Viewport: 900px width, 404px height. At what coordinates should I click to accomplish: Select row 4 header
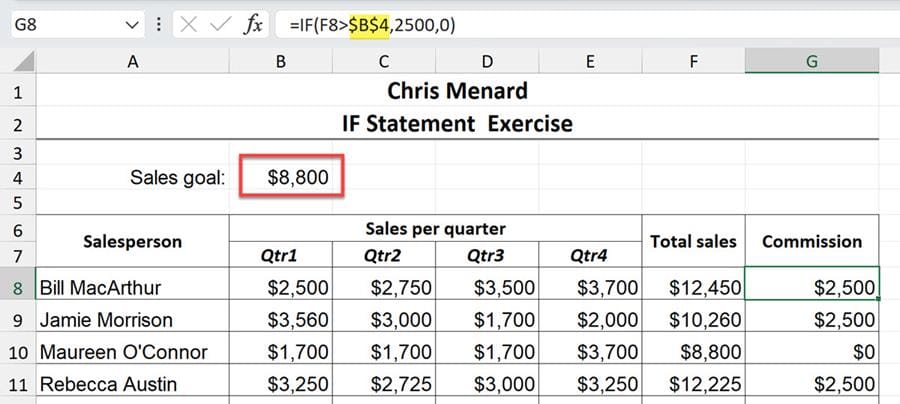point(17,178)
